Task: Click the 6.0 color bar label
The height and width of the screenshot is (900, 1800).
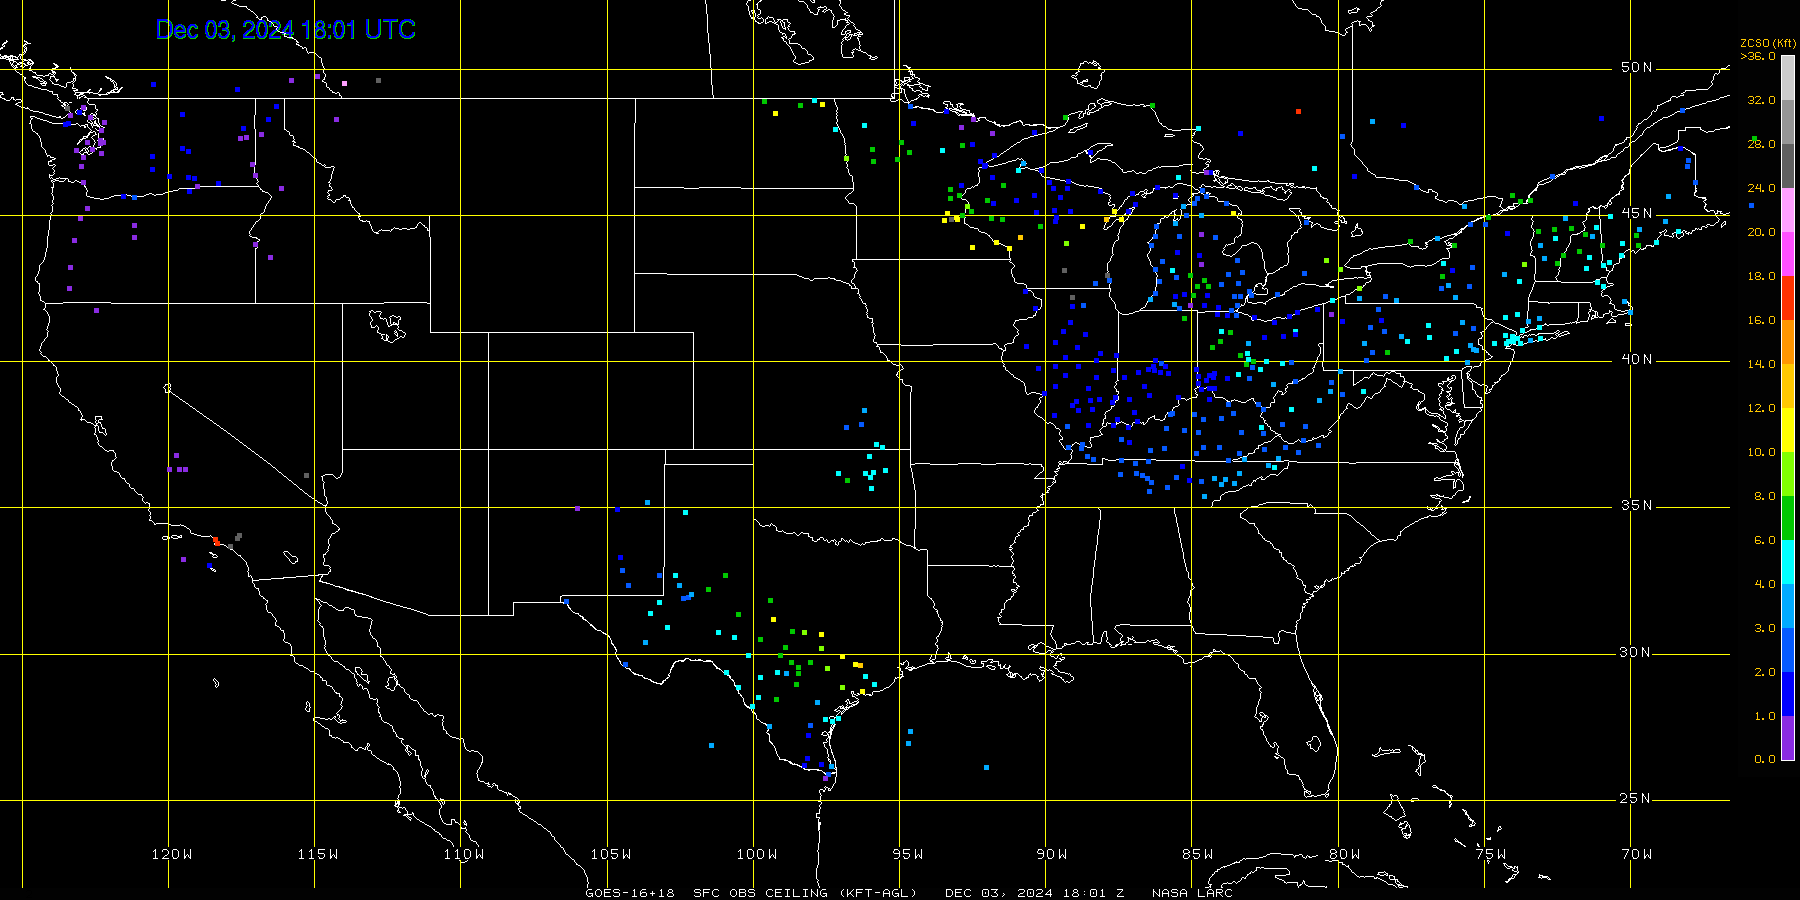Action: click(x=1765, y=540)
